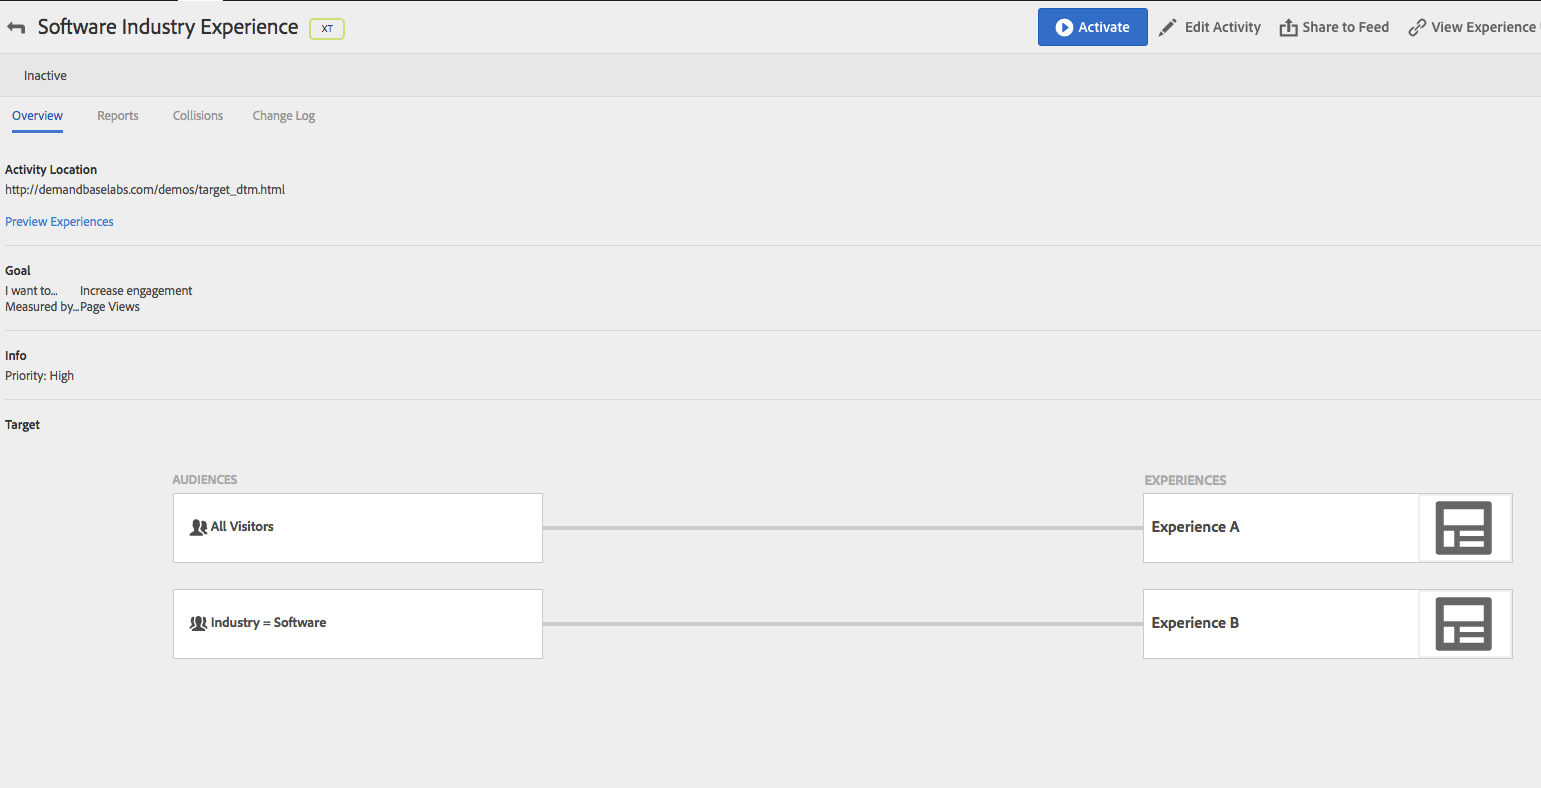Click the Industry = Software audience icon
This screenshot has width=1541, height=788.
198,623
